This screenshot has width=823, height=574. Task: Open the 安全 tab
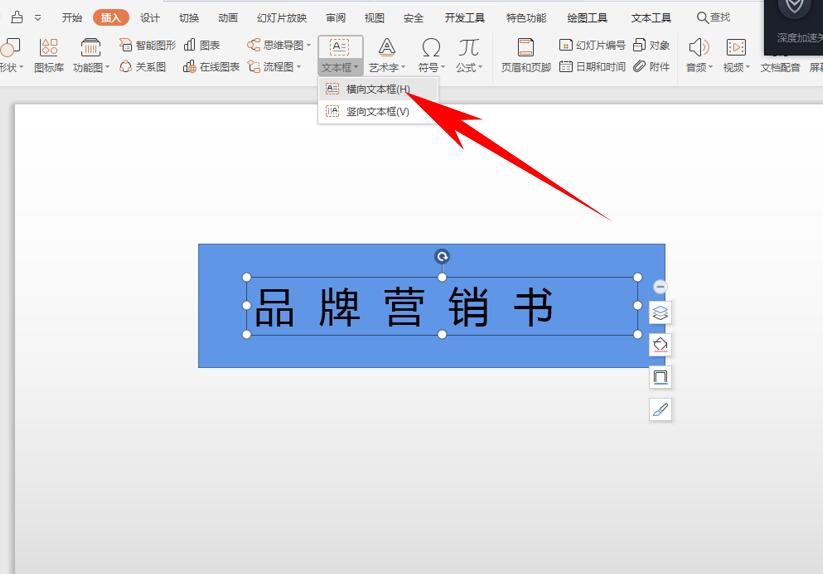click(414, 18)
